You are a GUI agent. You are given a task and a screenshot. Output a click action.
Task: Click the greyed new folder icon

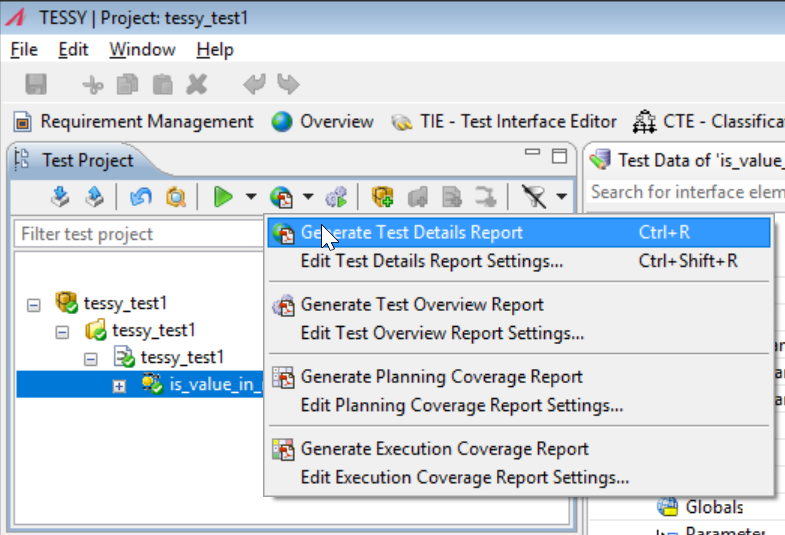[x=418, y=197]
